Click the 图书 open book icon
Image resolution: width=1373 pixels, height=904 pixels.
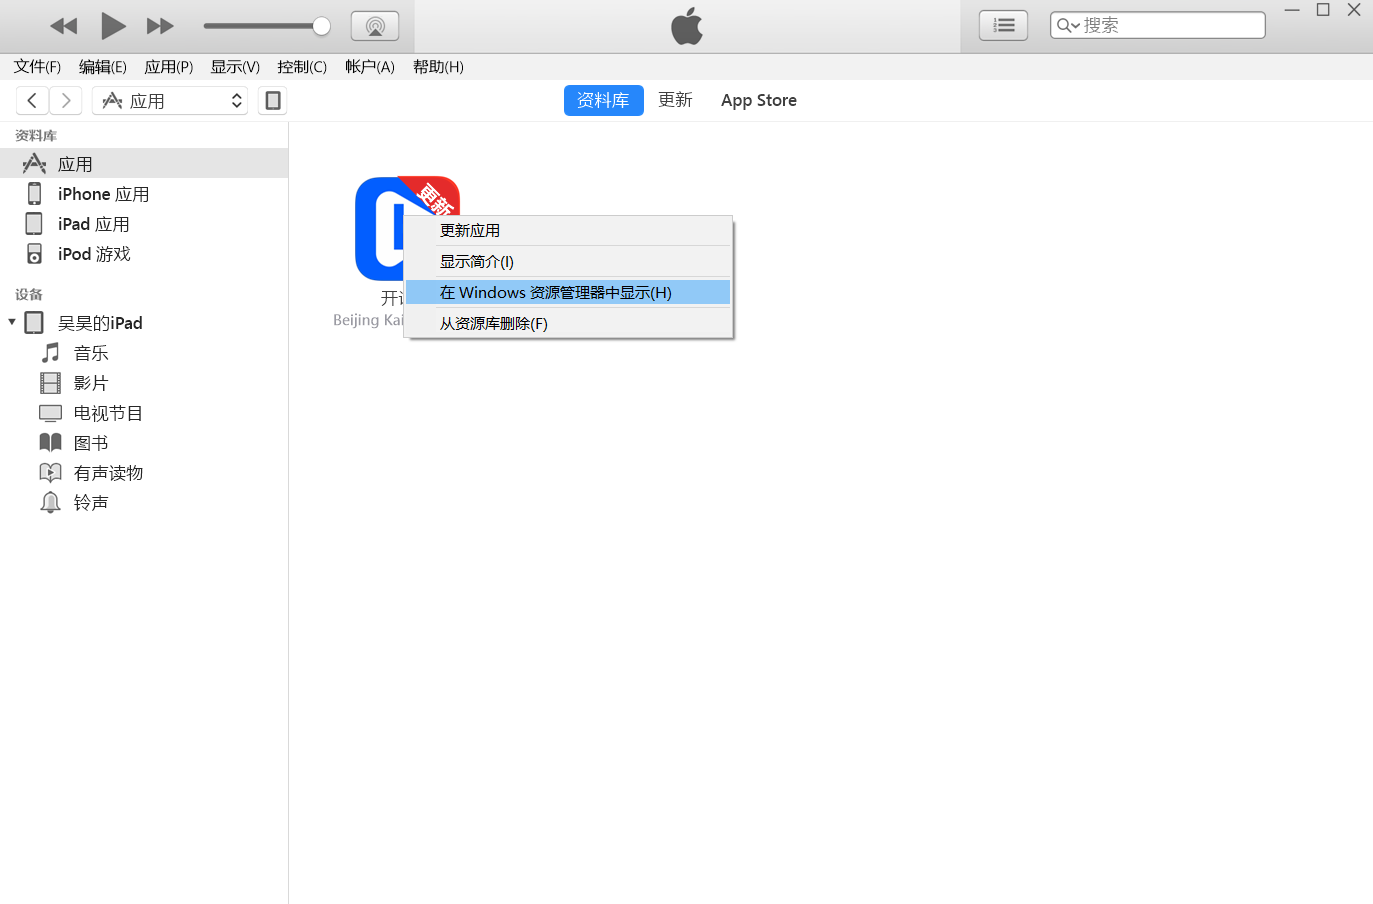click(50, 442)
